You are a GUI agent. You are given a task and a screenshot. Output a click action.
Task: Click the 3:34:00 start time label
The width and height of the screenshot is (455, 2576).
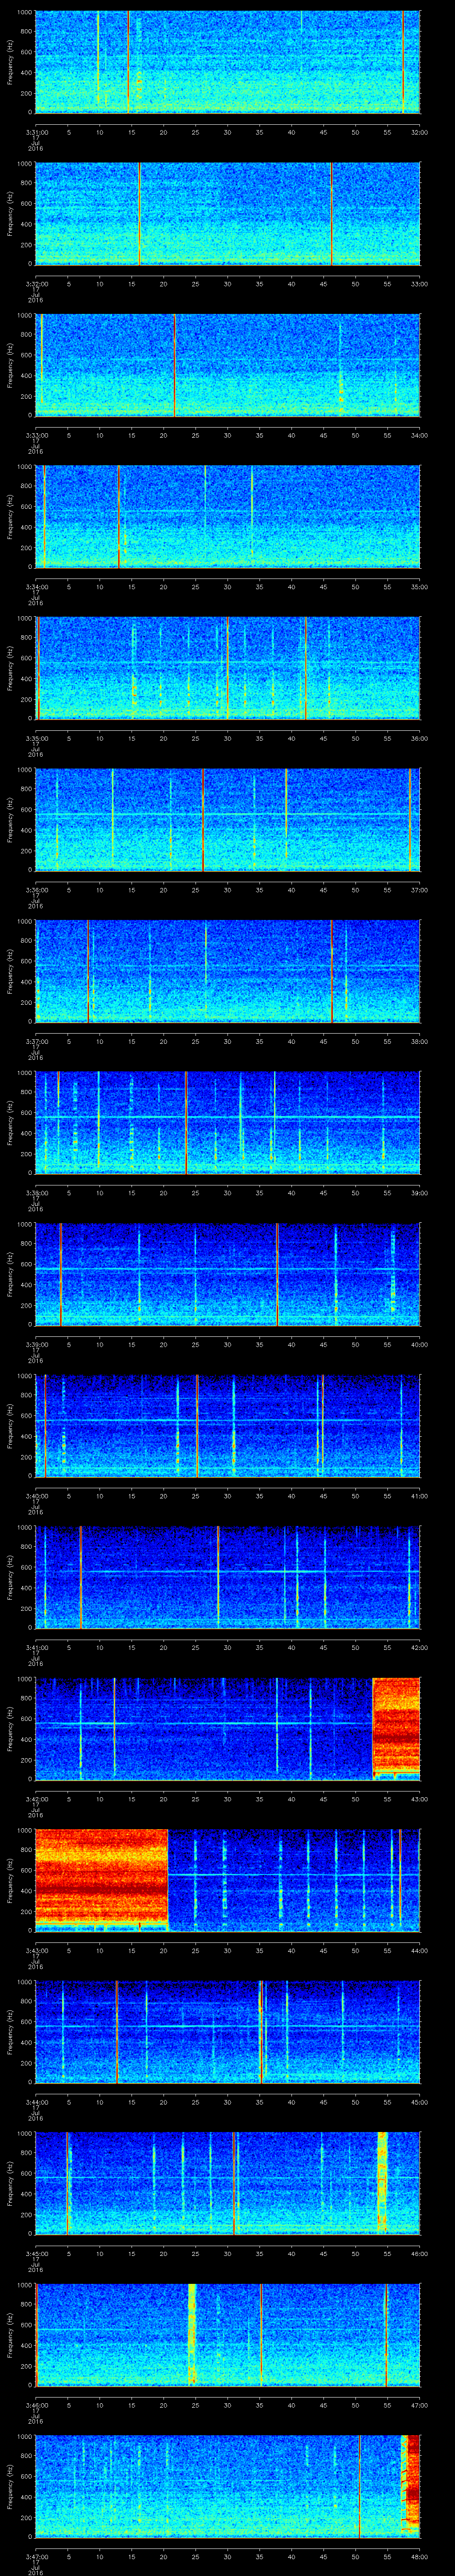click(x=36, y=586)
